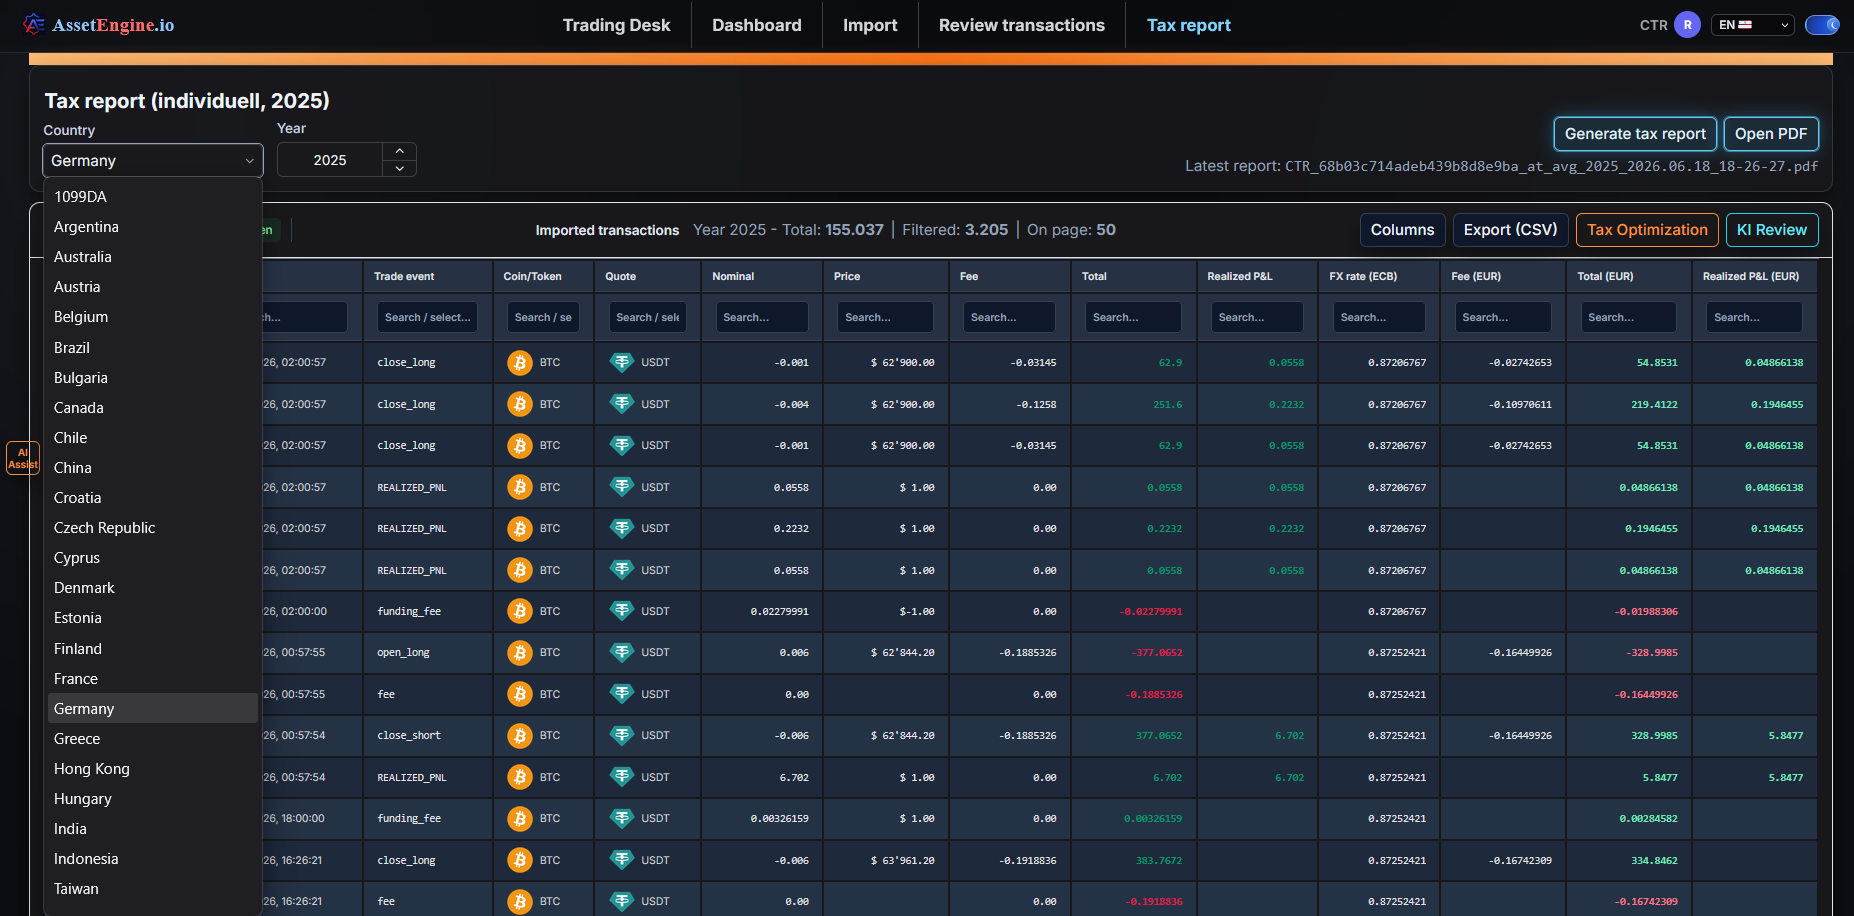
Task: Click the Realized P&L (EUR) search field
Action: pyautogui.click(x=1754, y=317)
